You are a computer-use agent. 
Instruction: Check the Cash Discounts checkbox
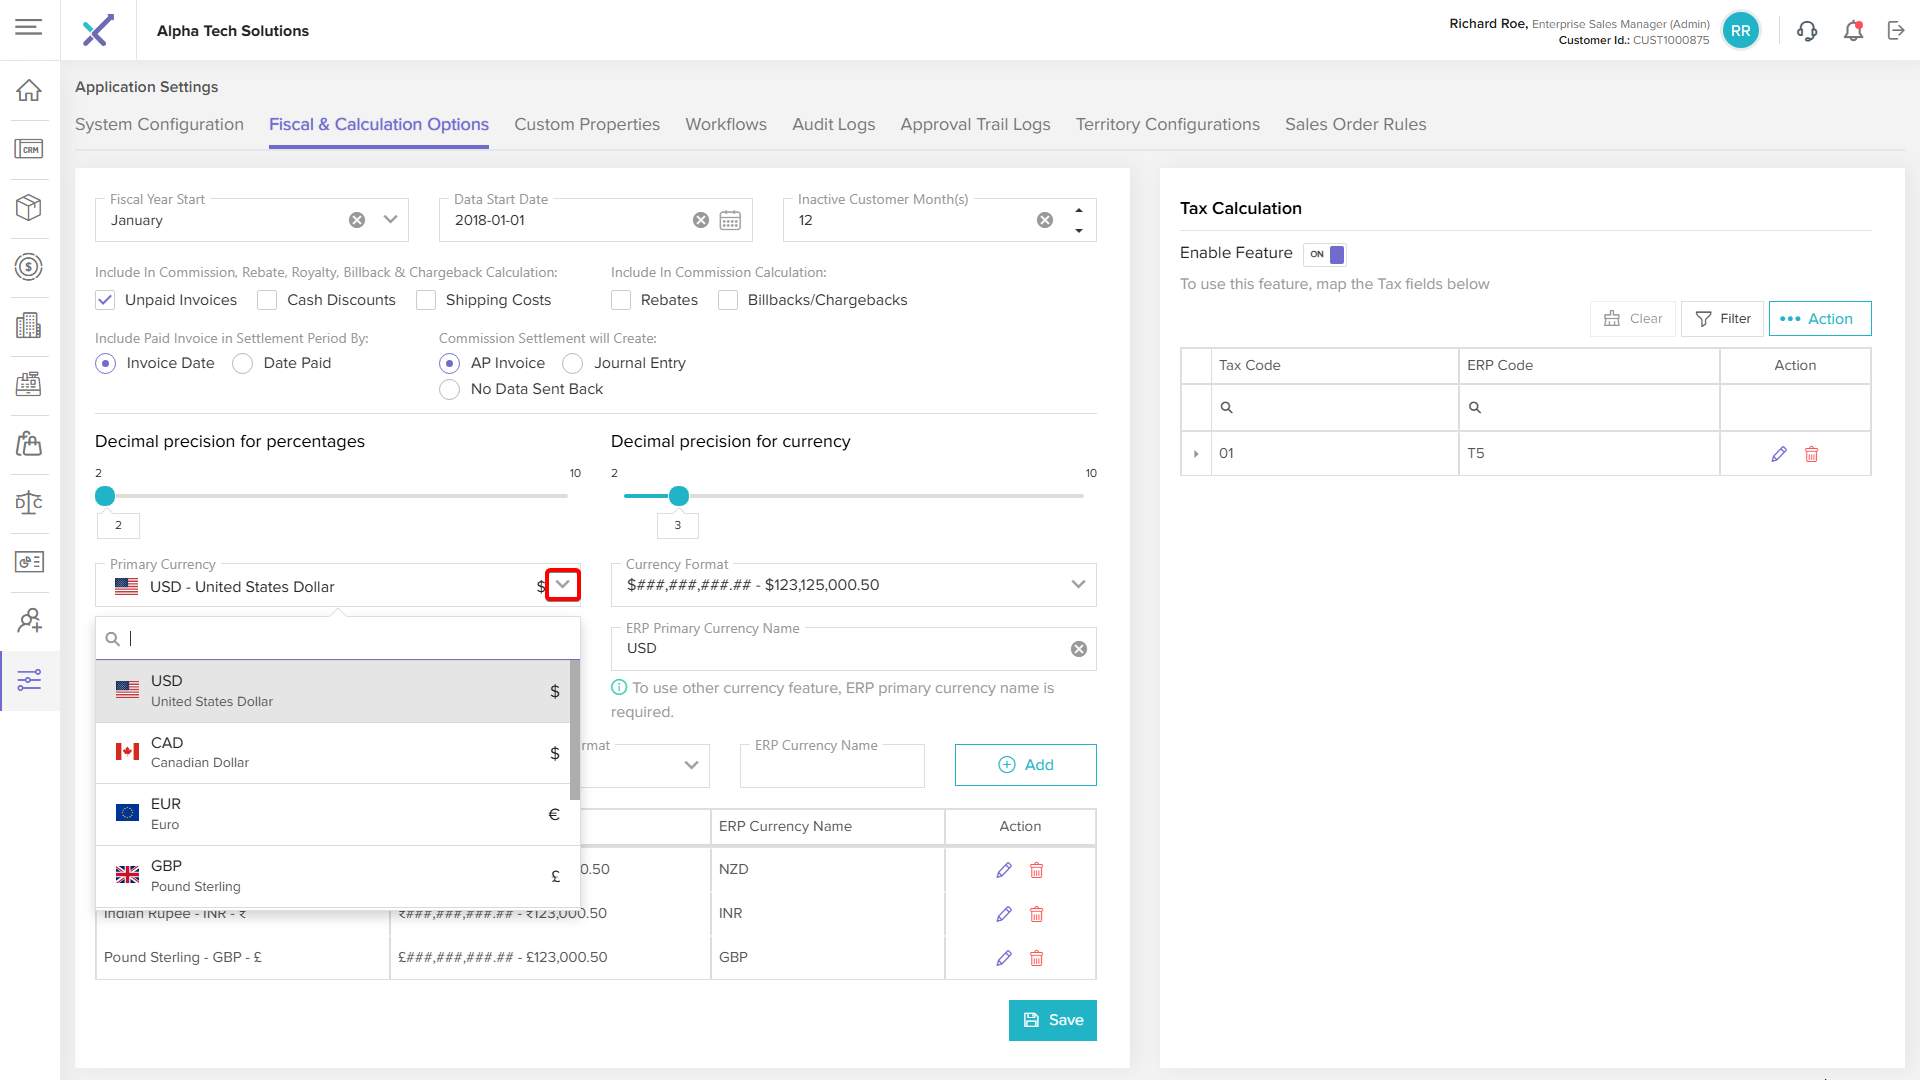[x=267, y=300]
